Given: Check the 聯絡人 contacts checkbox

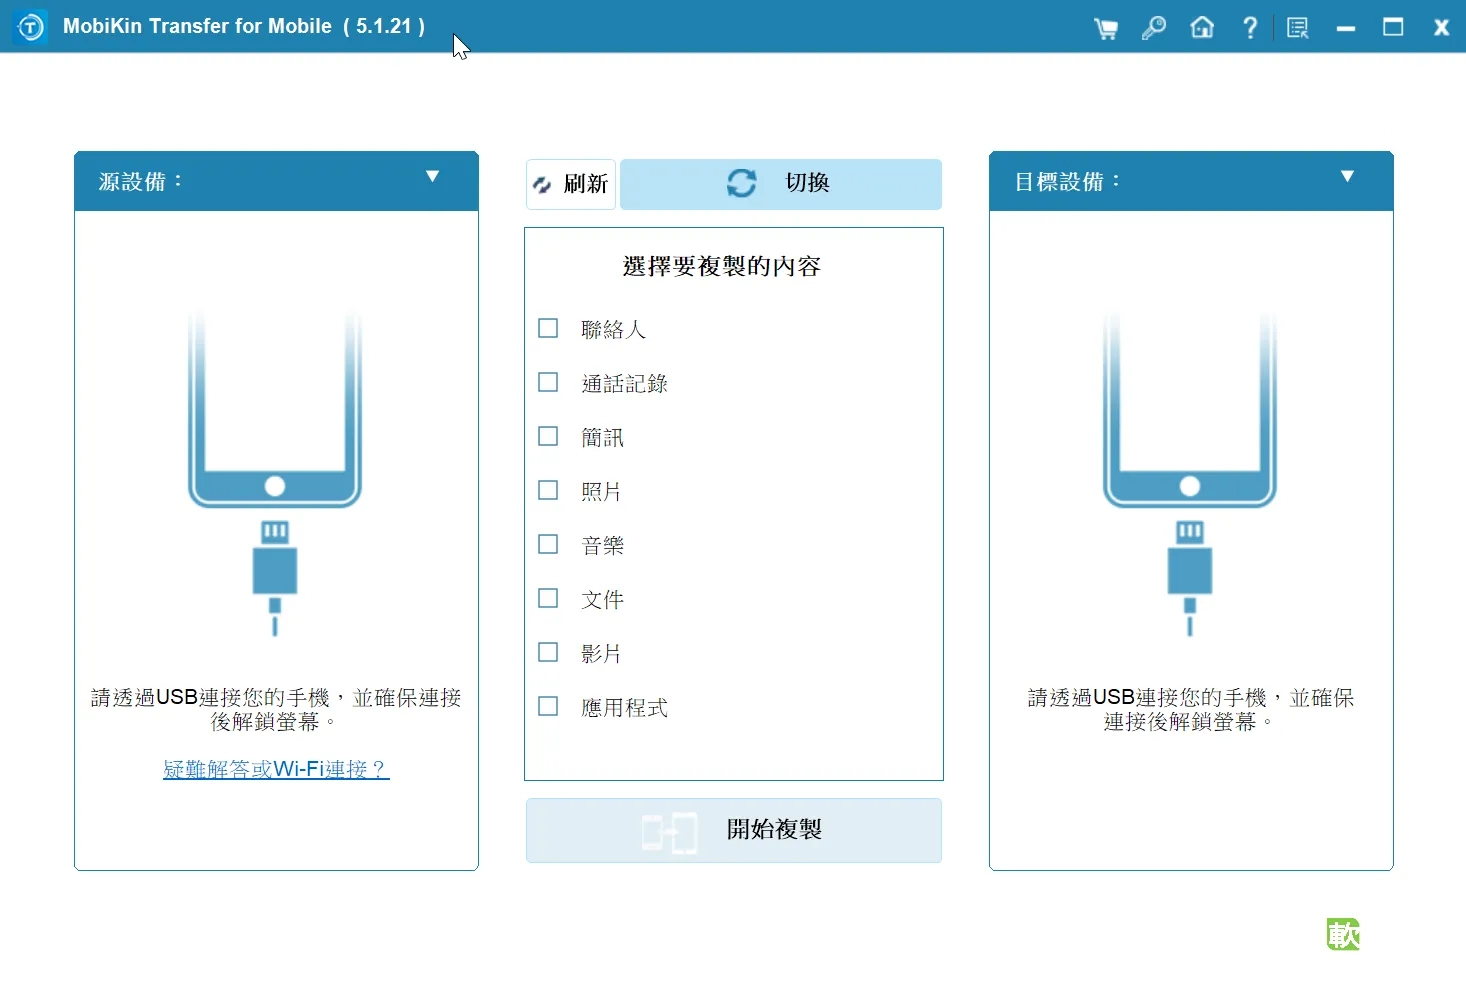Looking at the screenshot, I should pos(548,328).
